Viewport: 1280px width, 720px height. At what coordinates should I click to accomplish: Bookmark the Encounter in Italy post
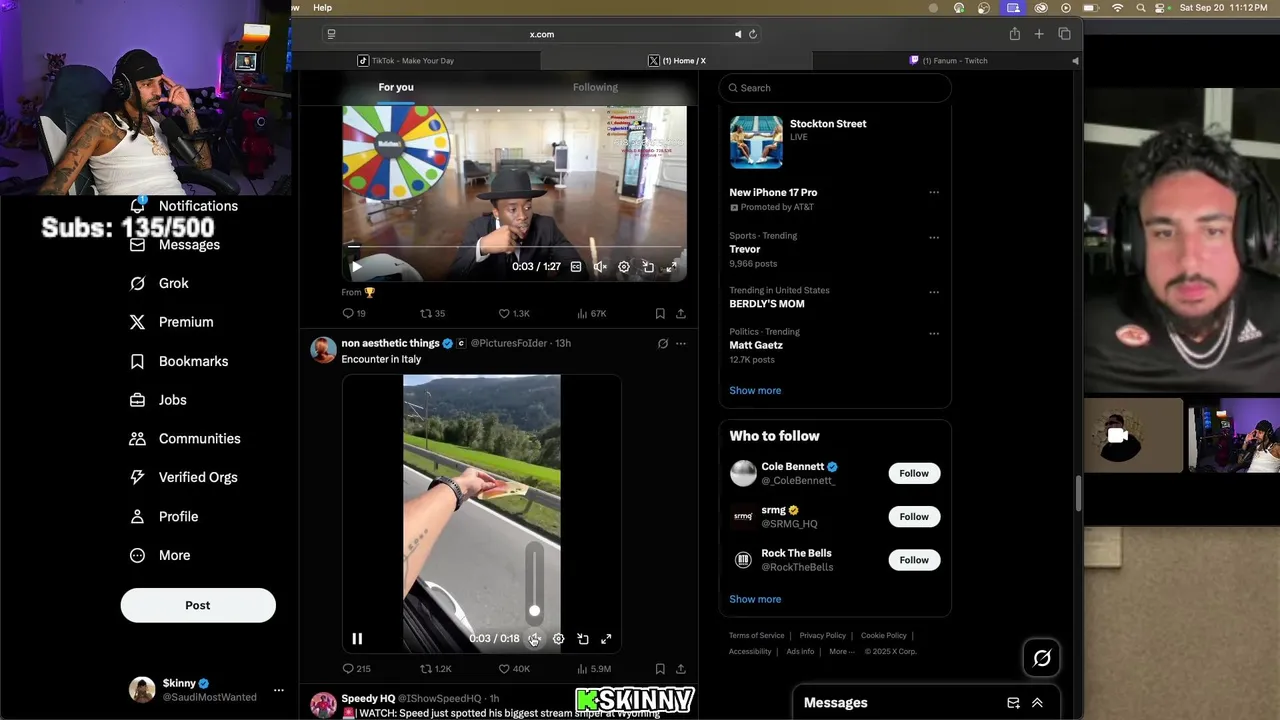click(660, 668)
